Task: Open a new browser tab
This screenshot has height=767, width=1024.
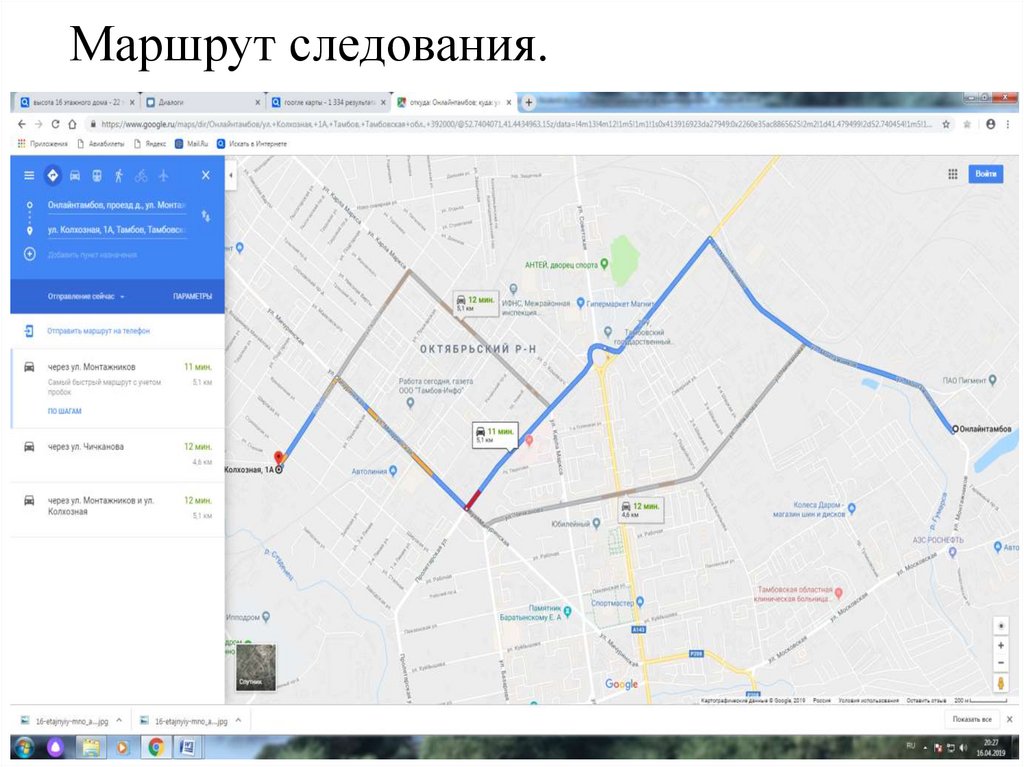Action: tap(528, 102)
